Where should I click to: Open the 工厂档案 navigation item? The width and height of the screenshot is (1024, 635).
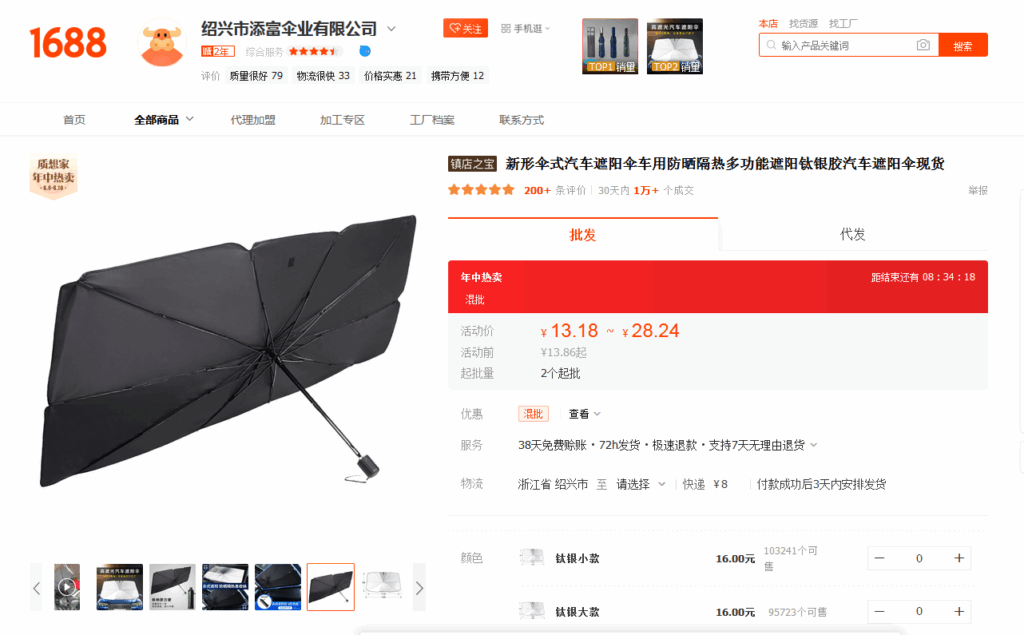pos(432,120)
